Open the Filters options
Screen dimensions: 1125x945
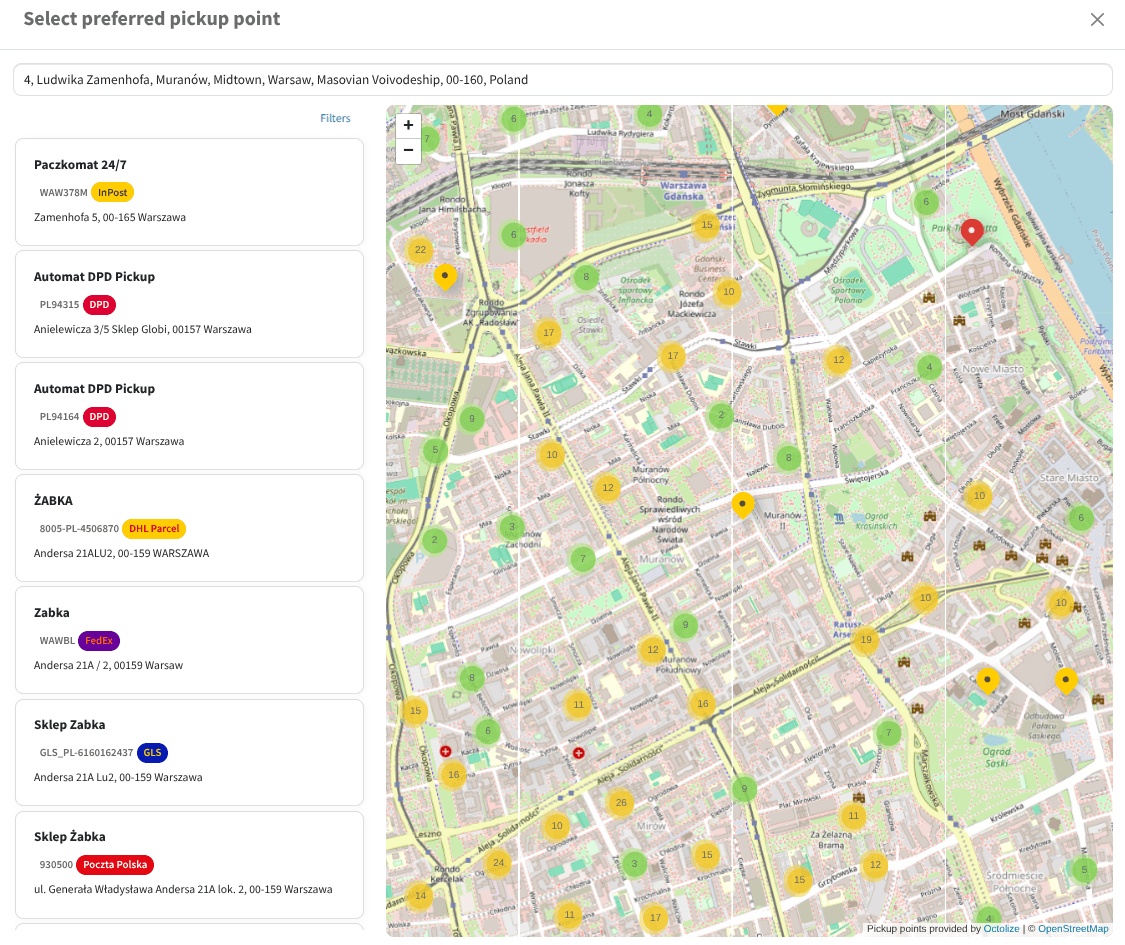[x=335, y=118]
